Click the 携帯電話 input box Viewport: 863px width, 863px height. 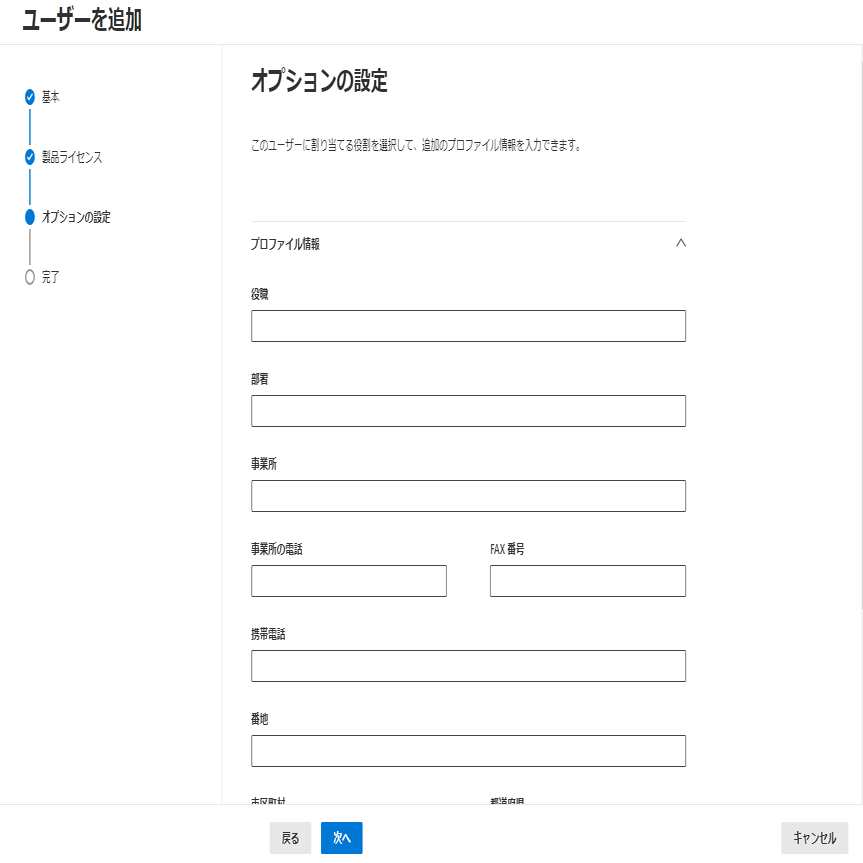[x=468, y=665]
